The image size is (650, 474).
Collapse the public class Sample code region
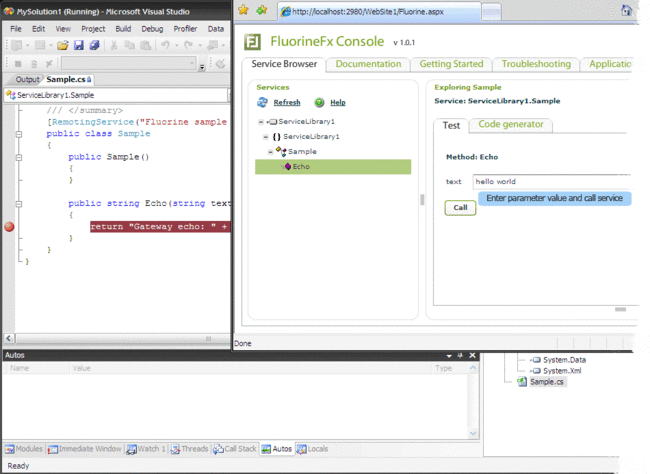pos(19,134)
